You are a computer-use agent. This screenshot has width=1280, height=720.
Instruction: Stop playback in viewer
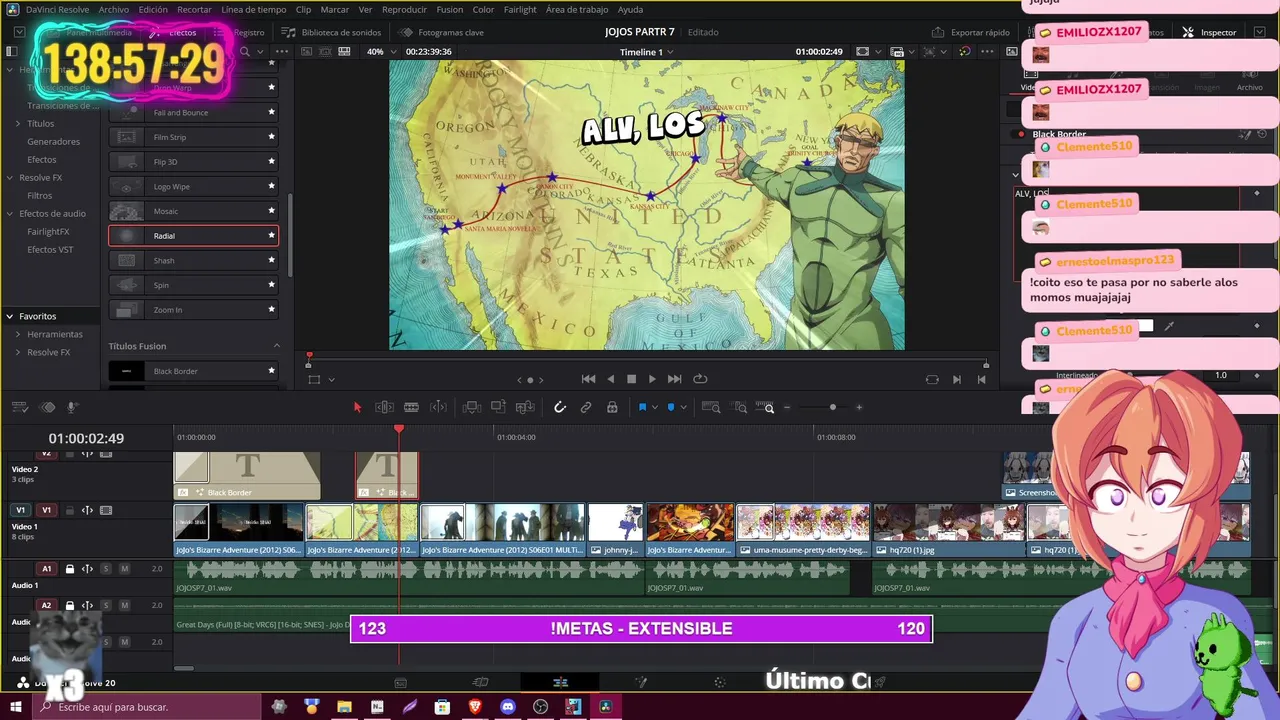point(631,379)
